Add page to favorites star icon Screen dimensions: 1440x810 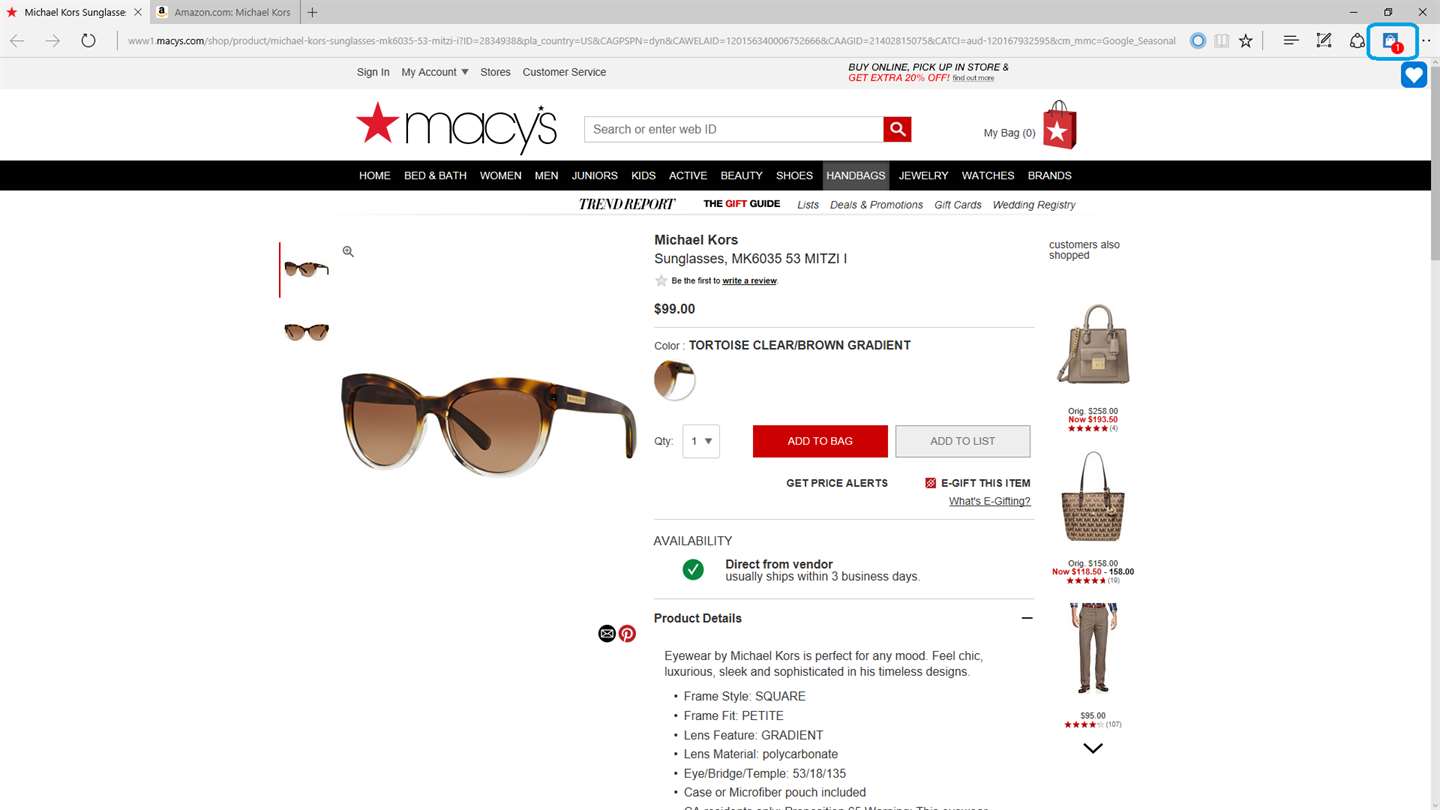(x=1245, y=41)
